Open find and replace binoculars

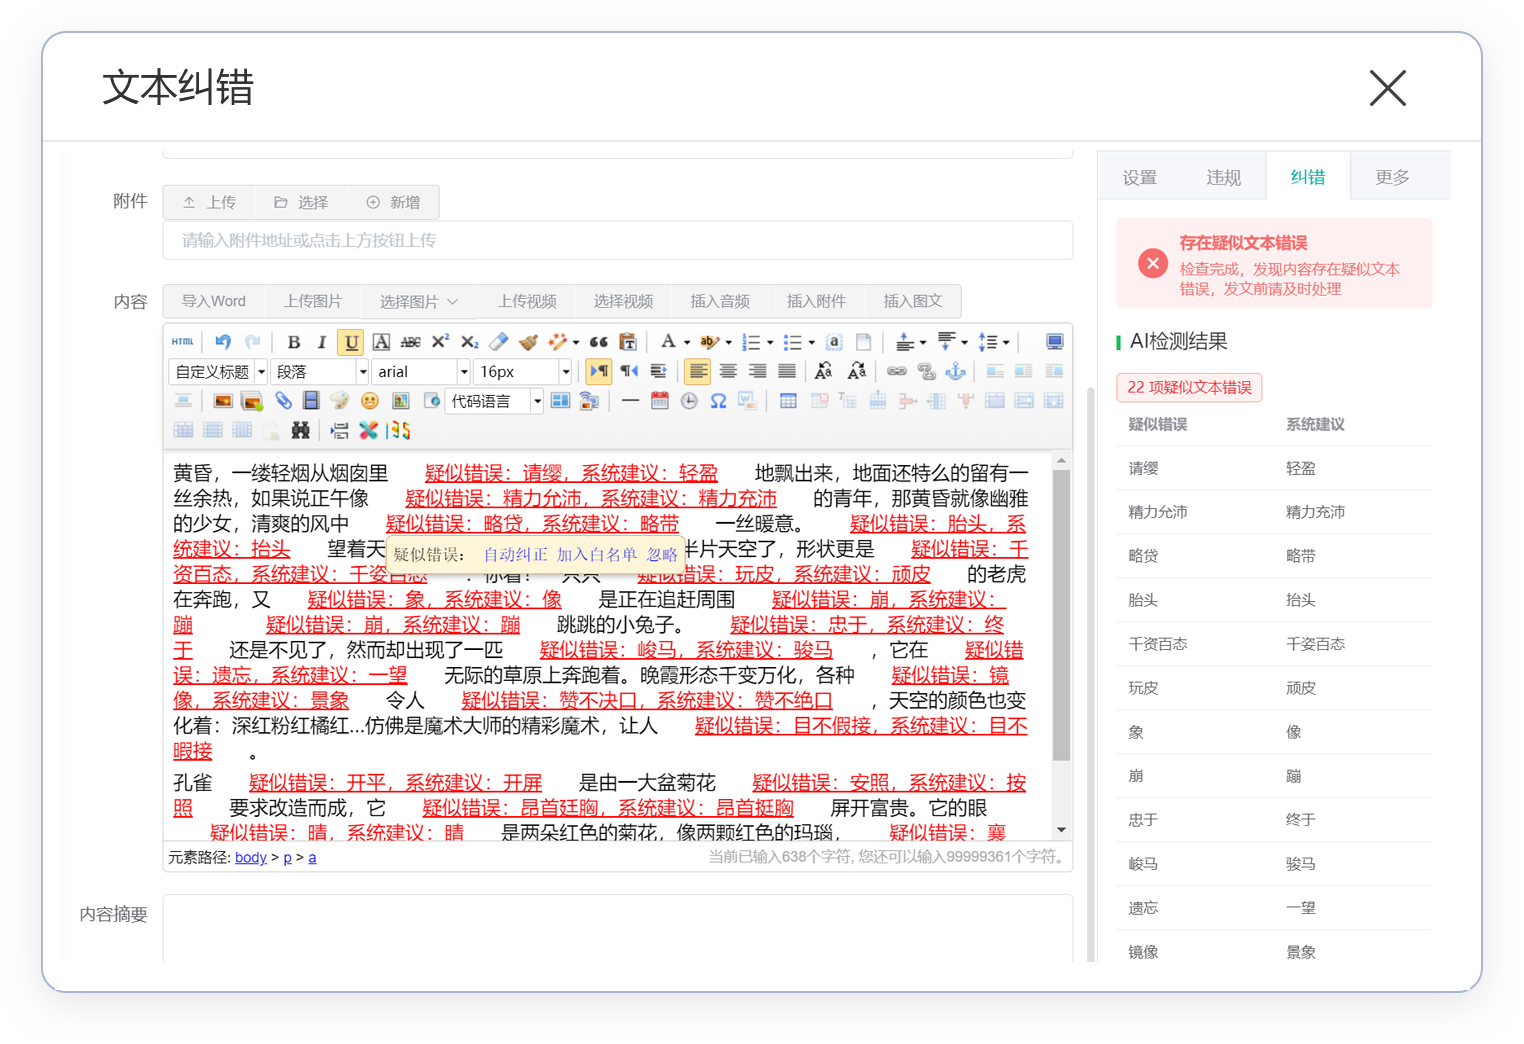(300, 430)
